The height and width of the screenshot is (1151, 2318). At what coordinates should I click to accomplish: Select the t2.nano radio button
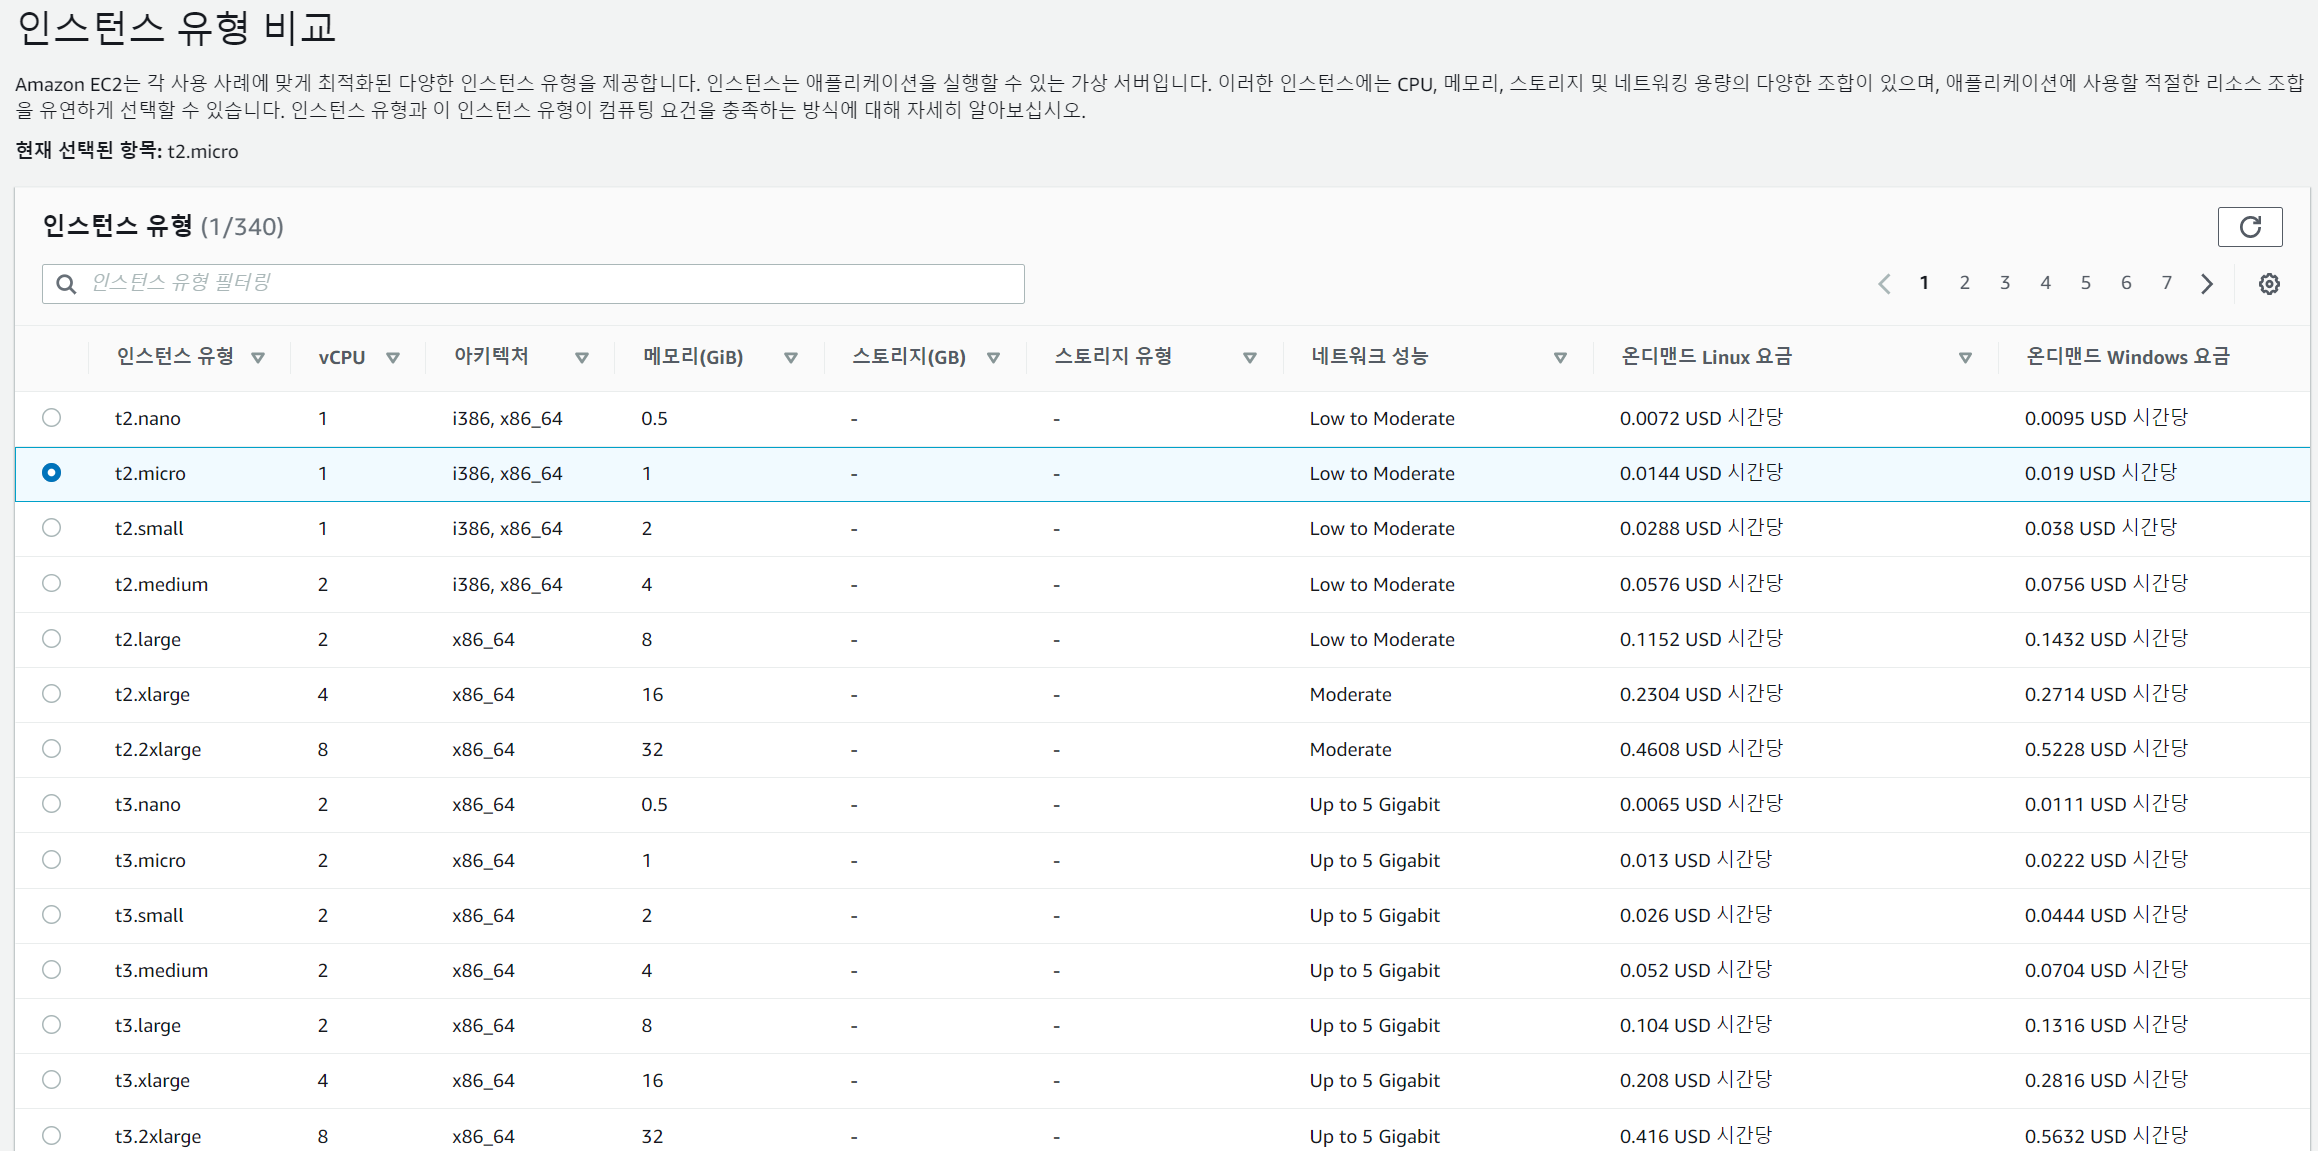(x=52, y=418)
